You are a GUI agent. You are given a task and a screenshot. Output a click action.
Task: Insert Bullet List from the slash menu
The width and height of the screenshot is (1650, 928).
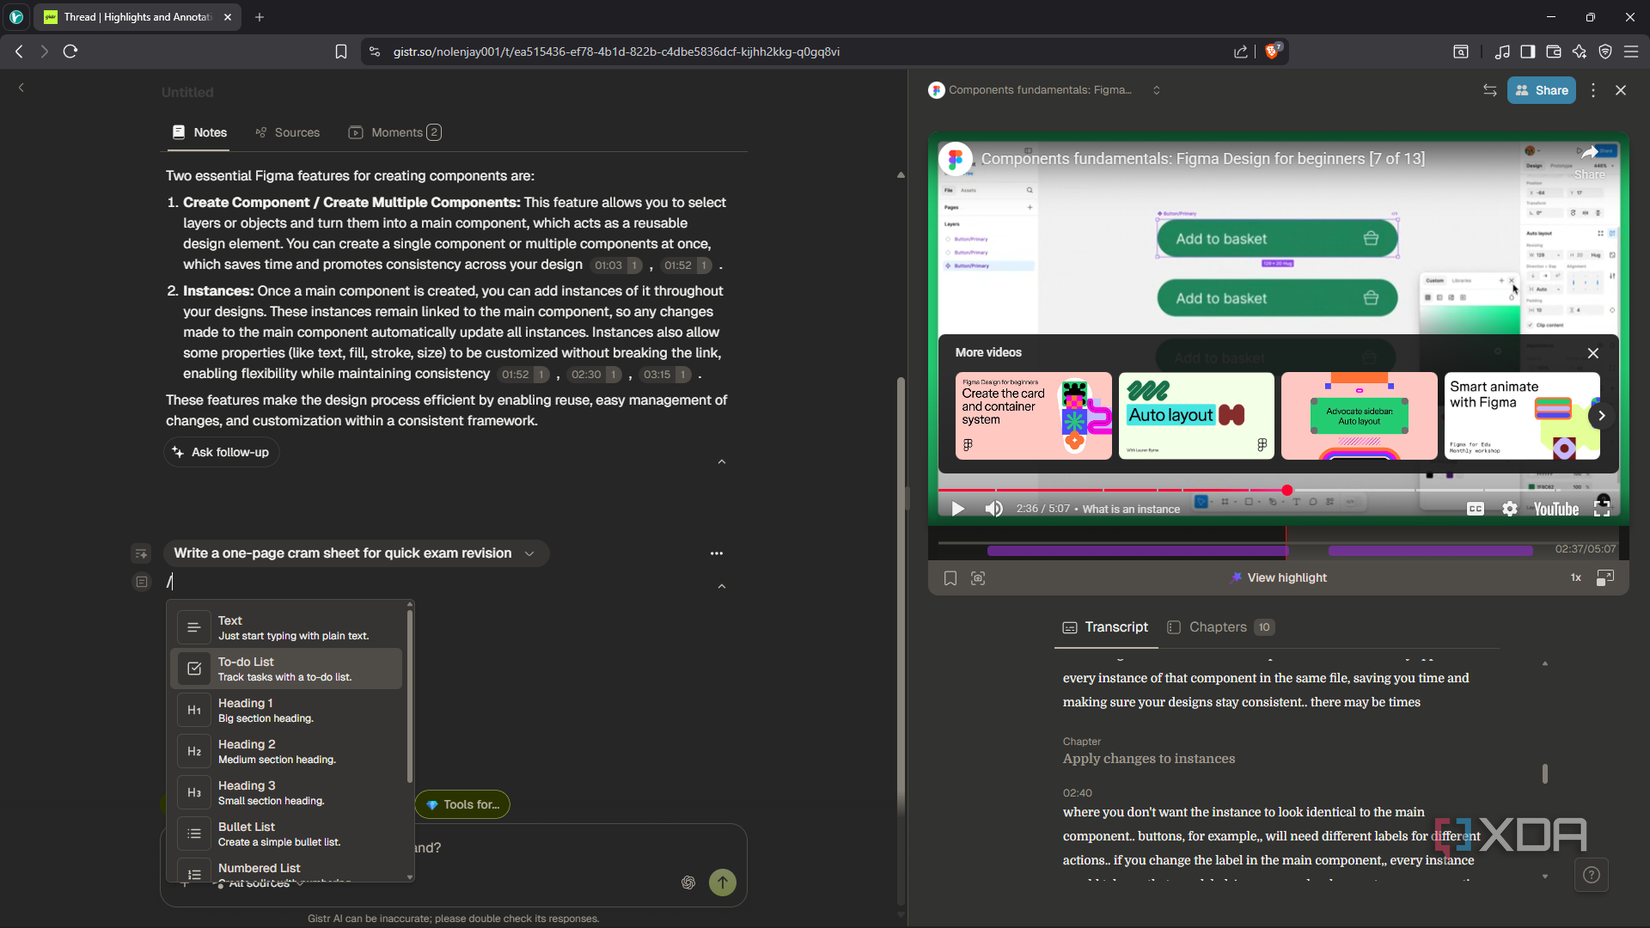pyautogui.click(x=288, y=834)
